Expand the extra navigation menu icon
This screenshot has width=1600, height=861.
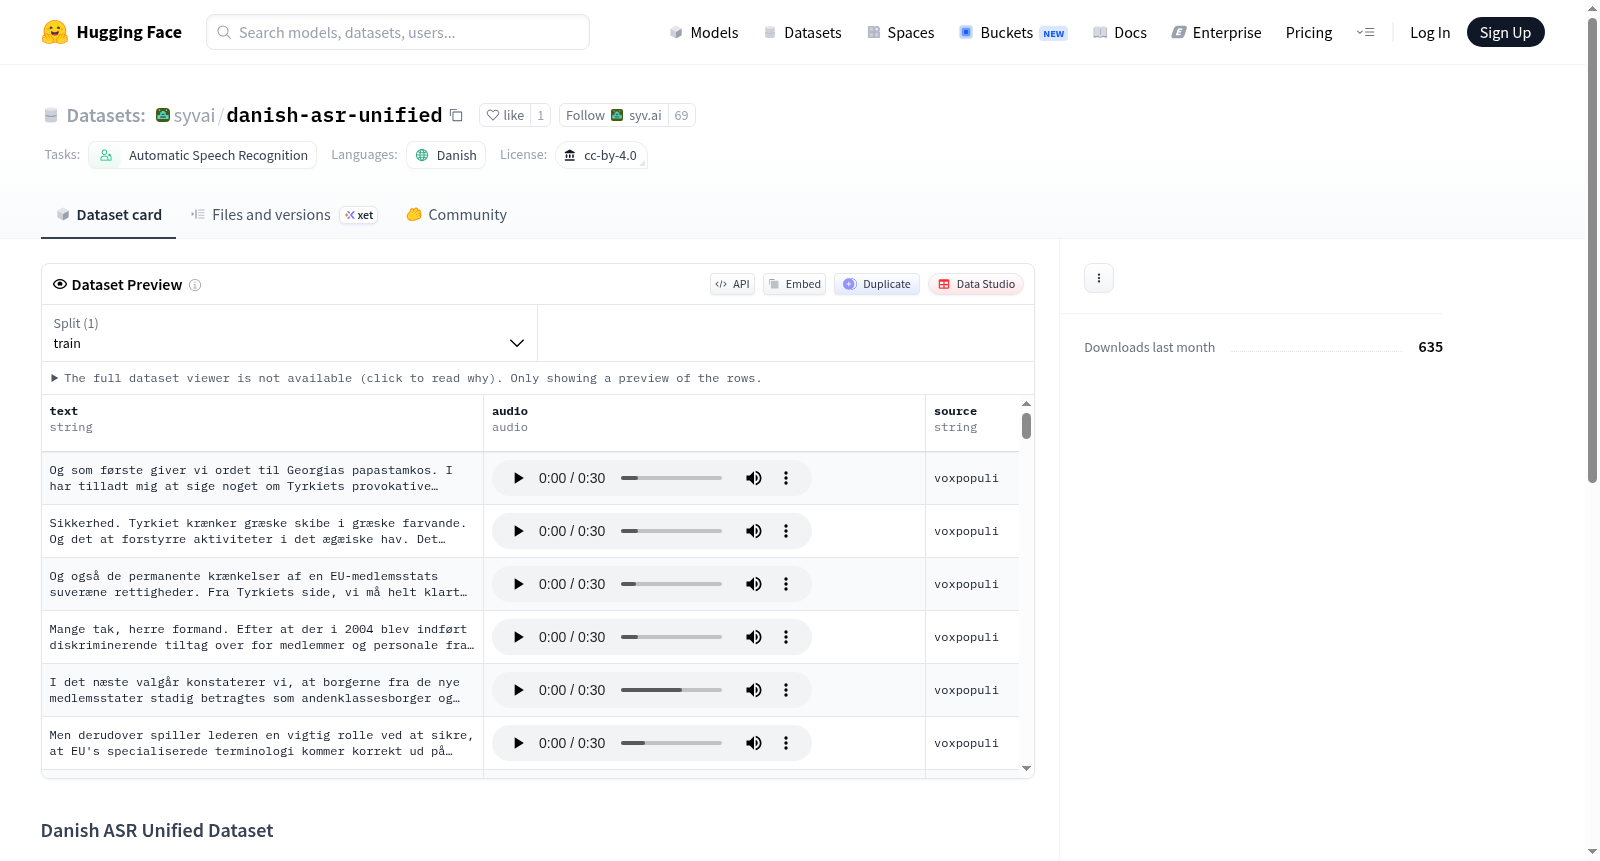1365,33
